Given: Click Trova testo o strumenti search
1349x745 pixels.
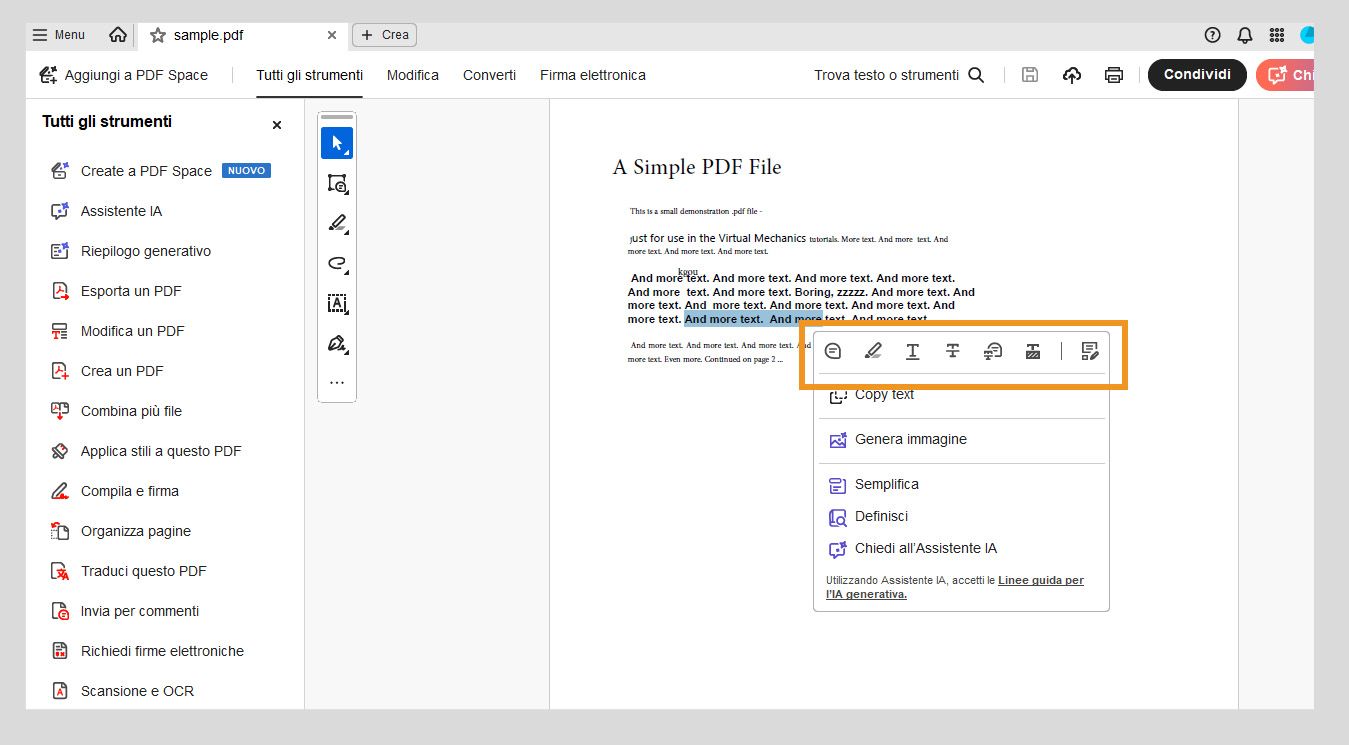Looking at the screenshot, I should 899,75.
